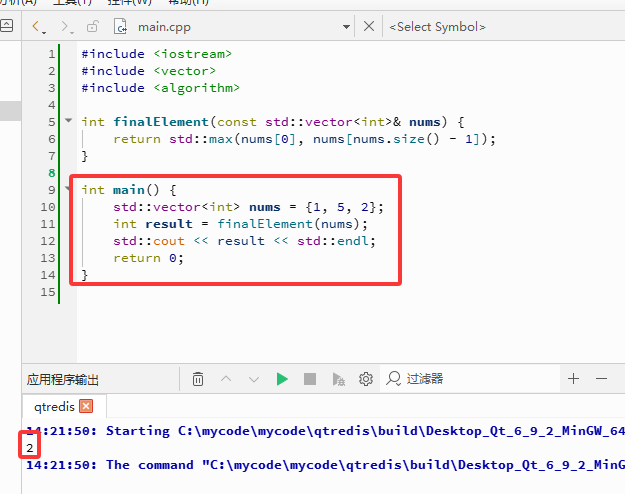625x494 pixels.
Task: Close the main.cpp document with X
Action: coord(369,27)
